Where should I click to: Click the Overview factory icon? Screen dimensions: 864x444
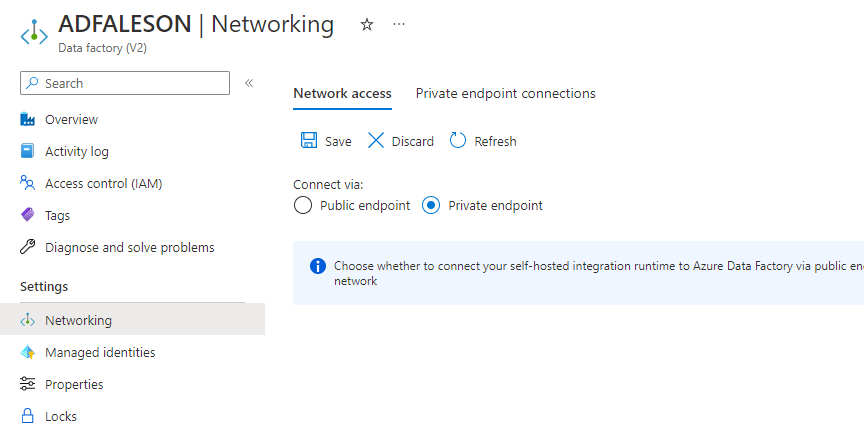(x=28, y=119)
